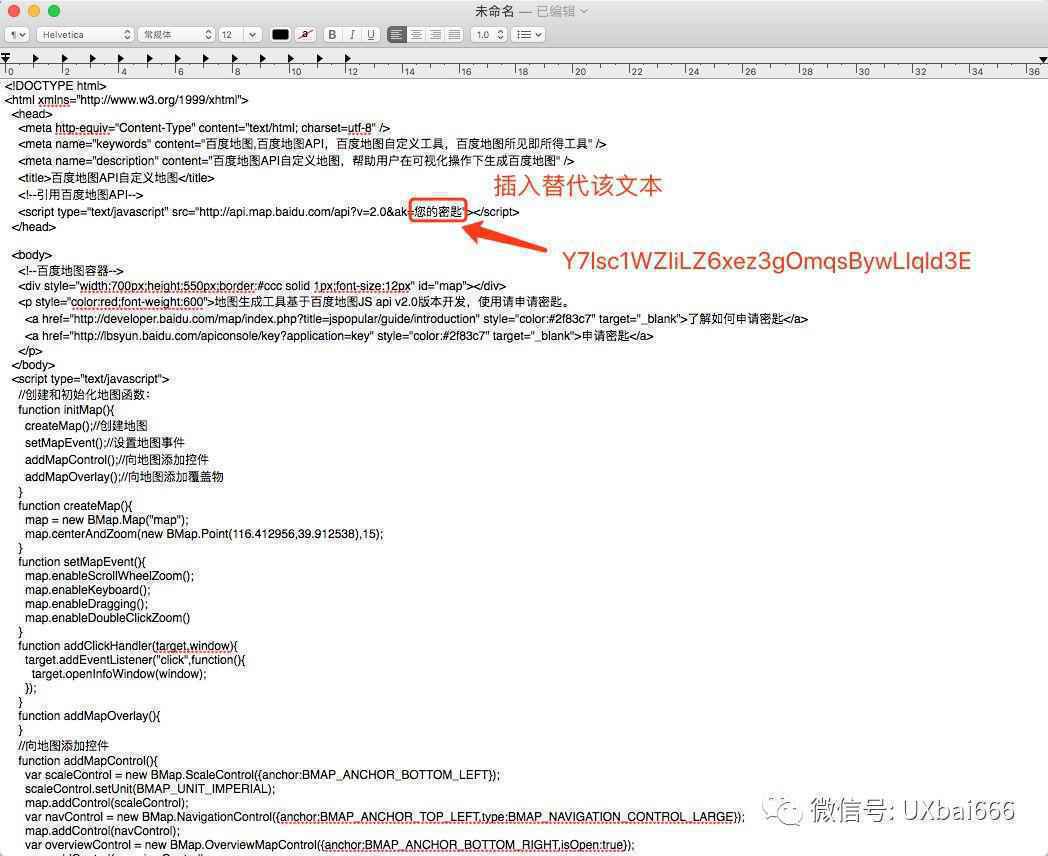This screenshot has width=1048, height=856.
Task: Click the <!--百度地图容器--> comment line
Action: click(71, 271)
